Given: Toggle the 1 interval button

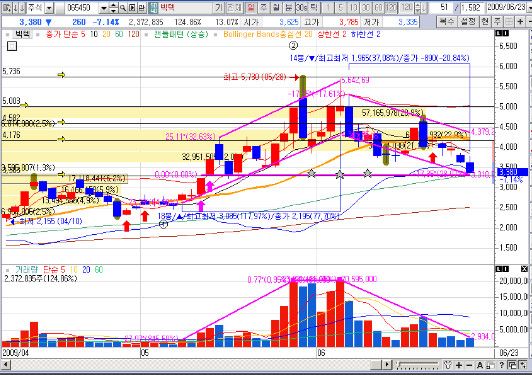Looking at the screenshot, I should coord(328,7).
